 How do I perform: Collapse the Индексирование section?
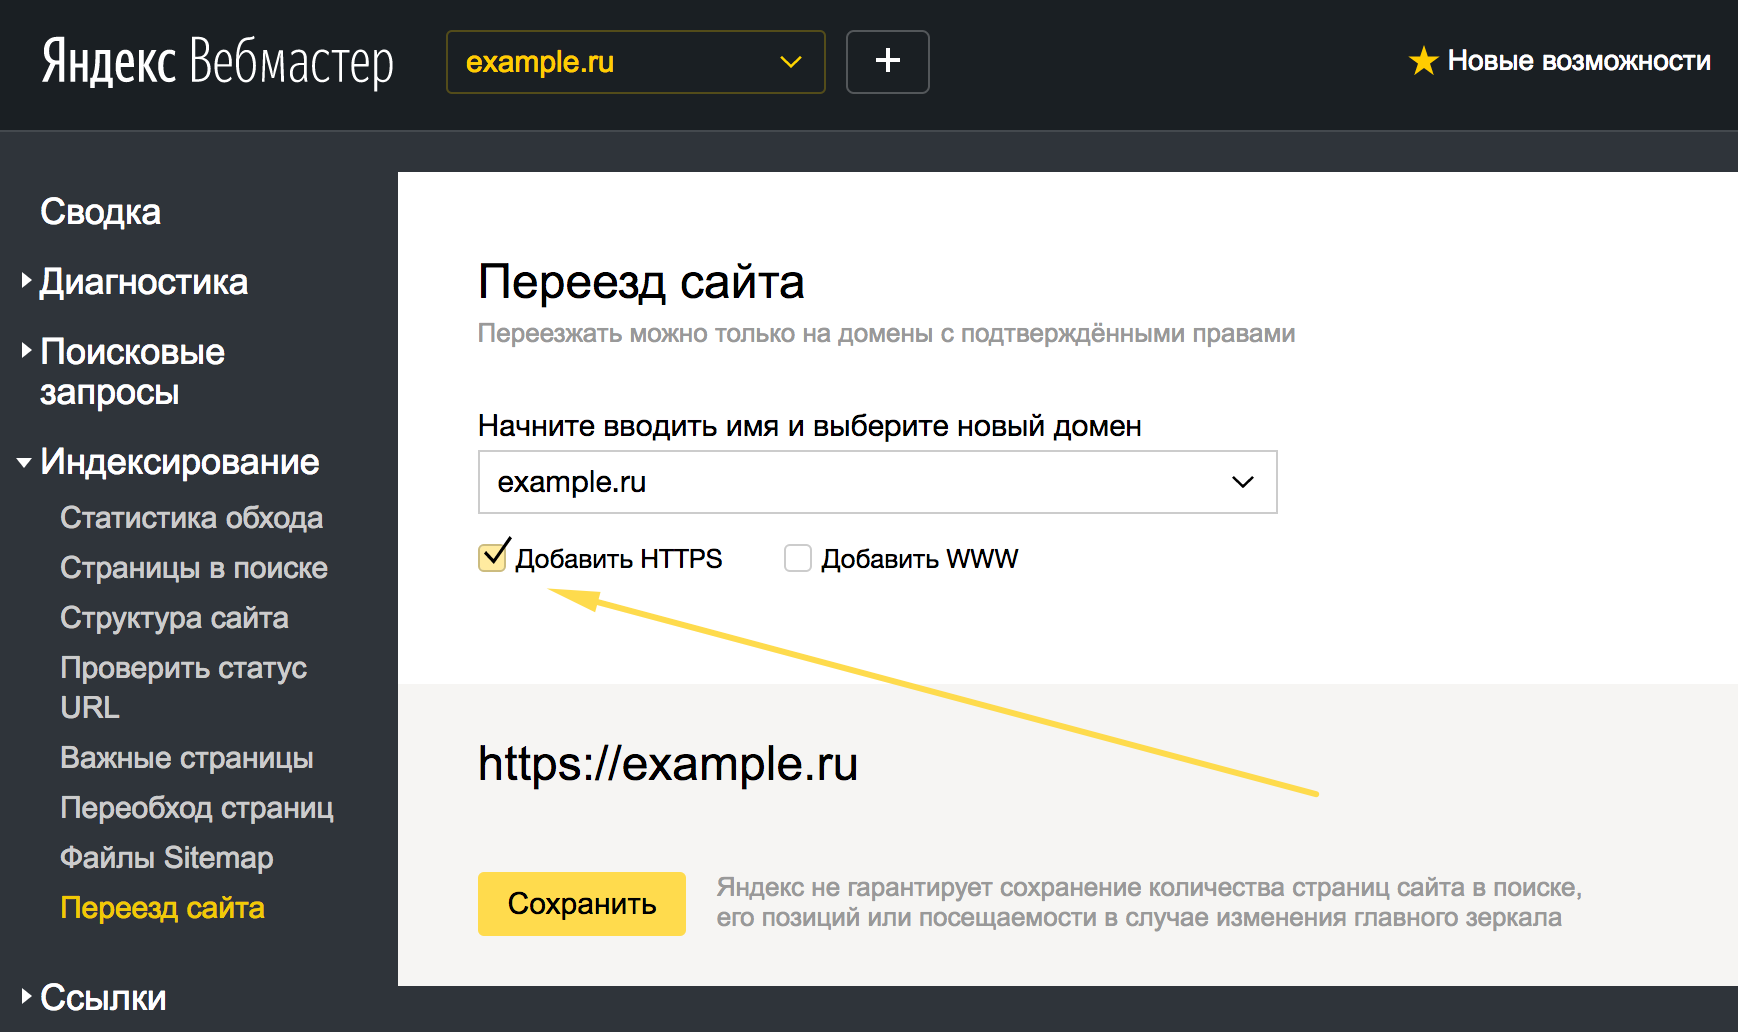[180, 462]
